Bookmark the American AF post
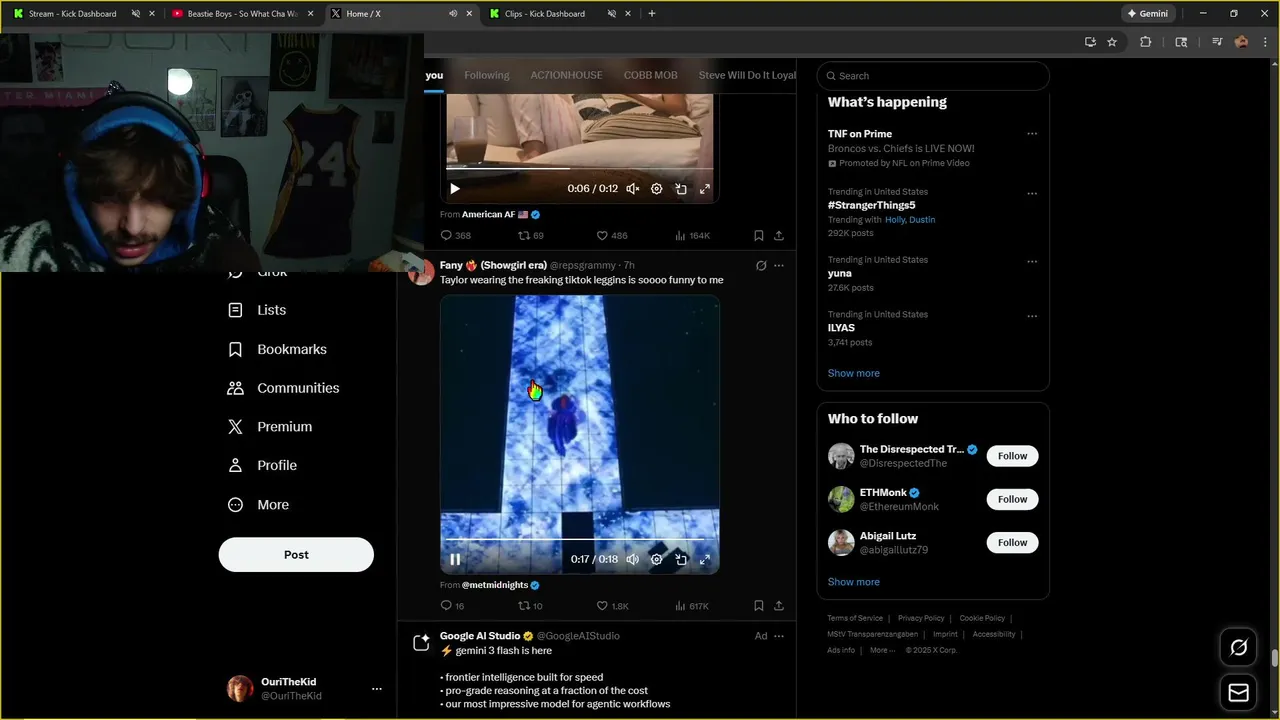This screenshot has height=720, width=1280. (758, 236)
